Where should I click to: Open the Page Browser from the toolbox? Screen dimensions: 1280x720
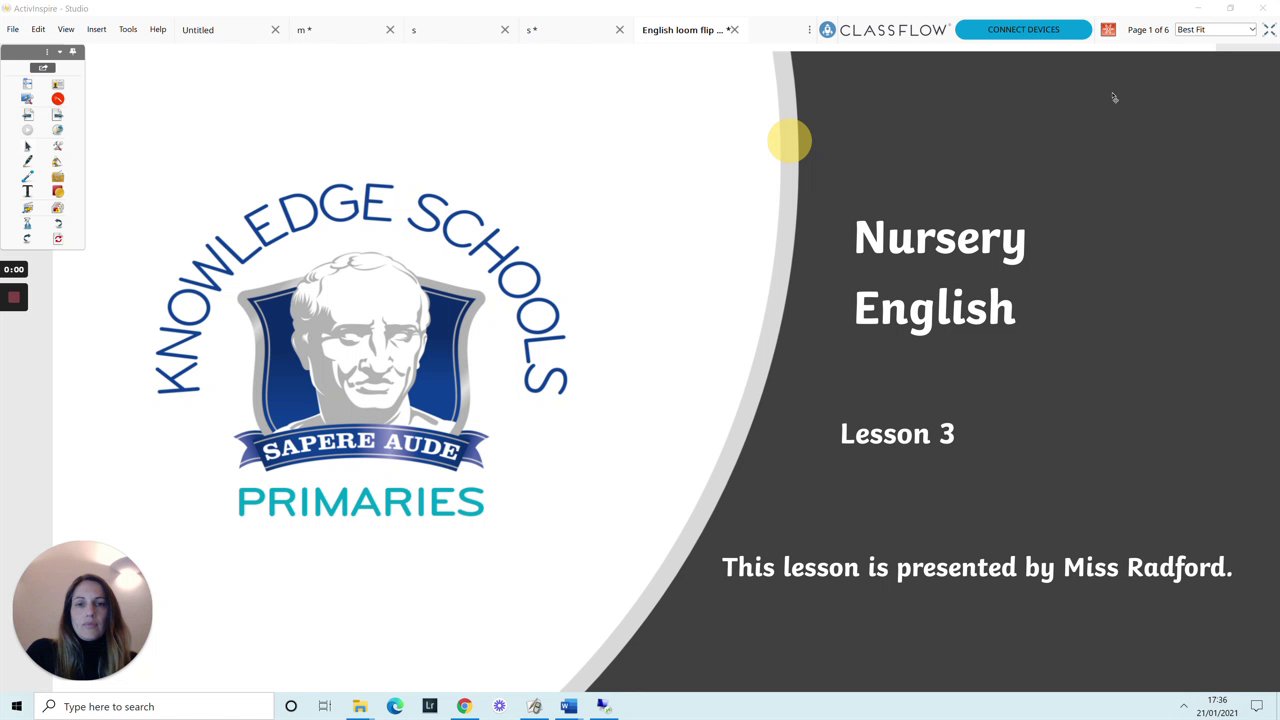point(27,84)
